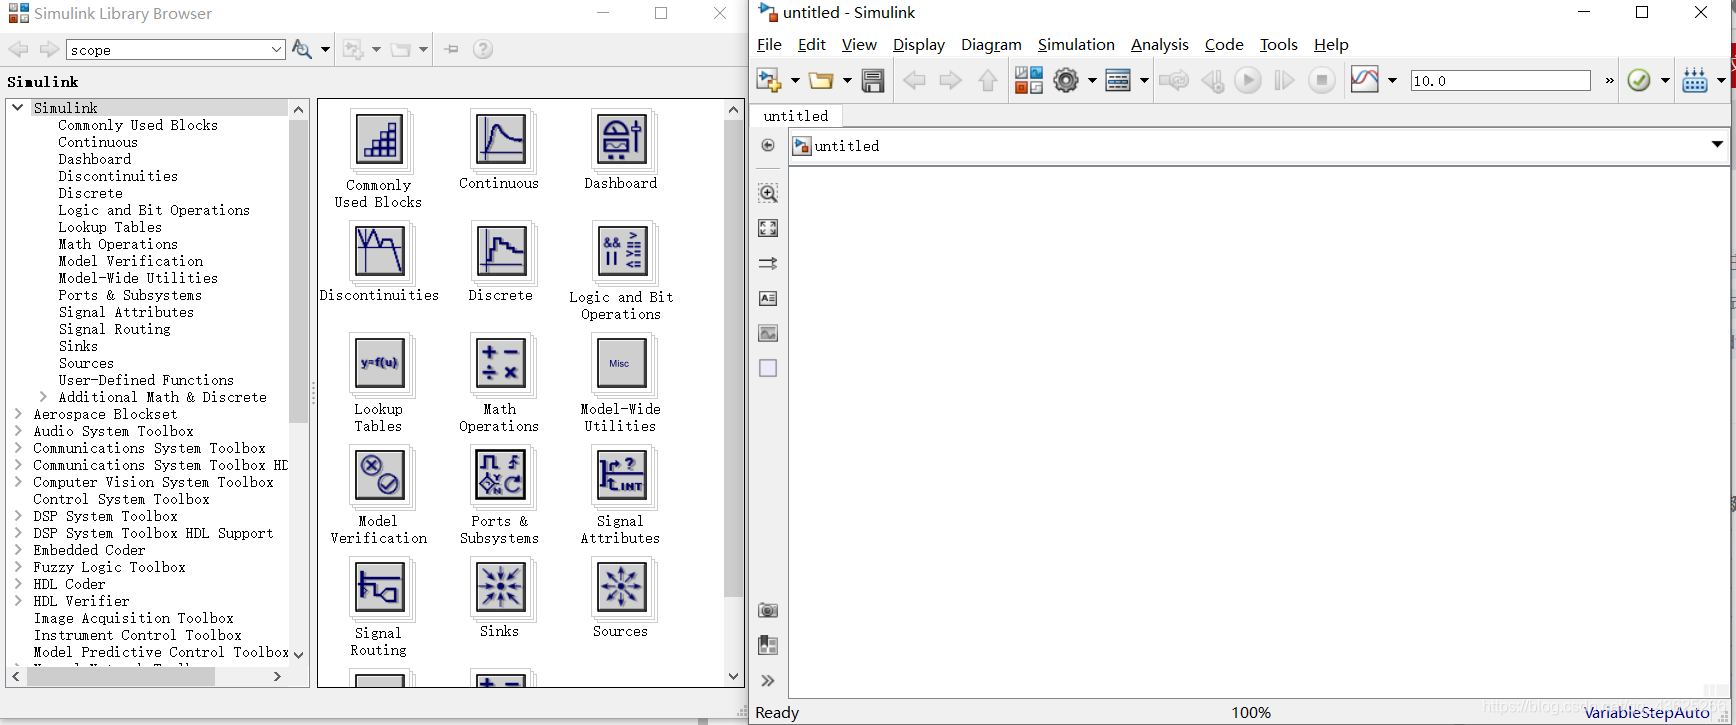The height and width of the screenshot is (725, 1736).
Task: Click Fit to View in canvas palette
Action: (768, 228)
